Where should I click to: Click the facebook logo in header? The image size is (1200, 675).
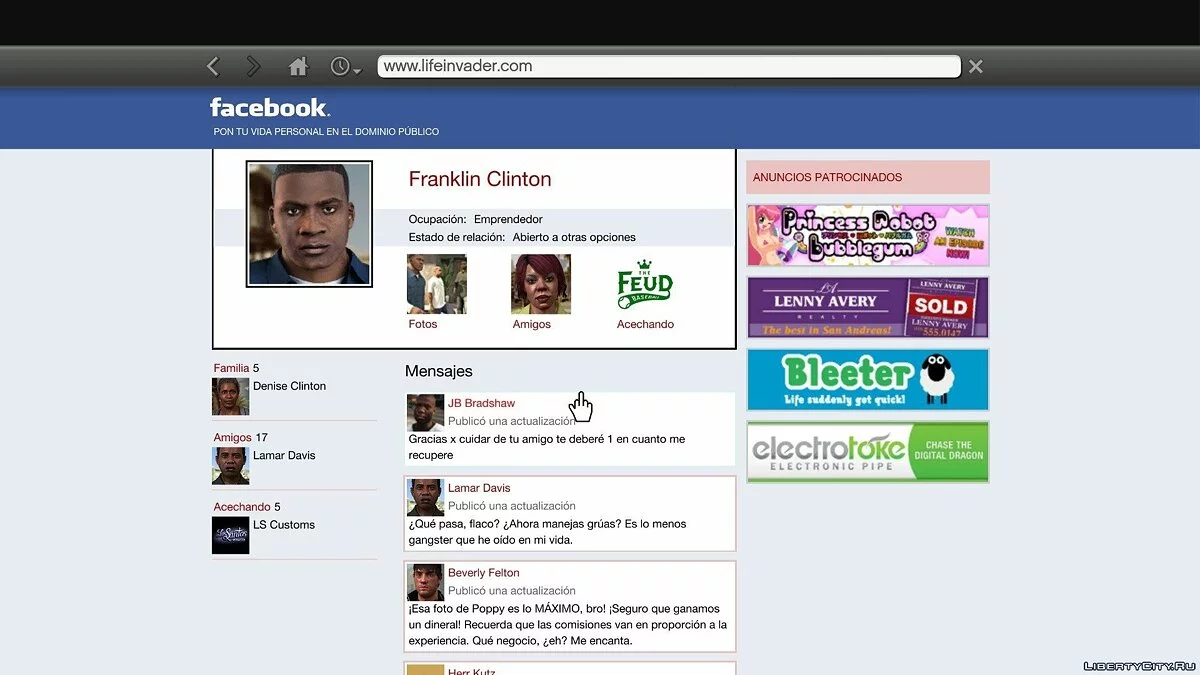269,108
